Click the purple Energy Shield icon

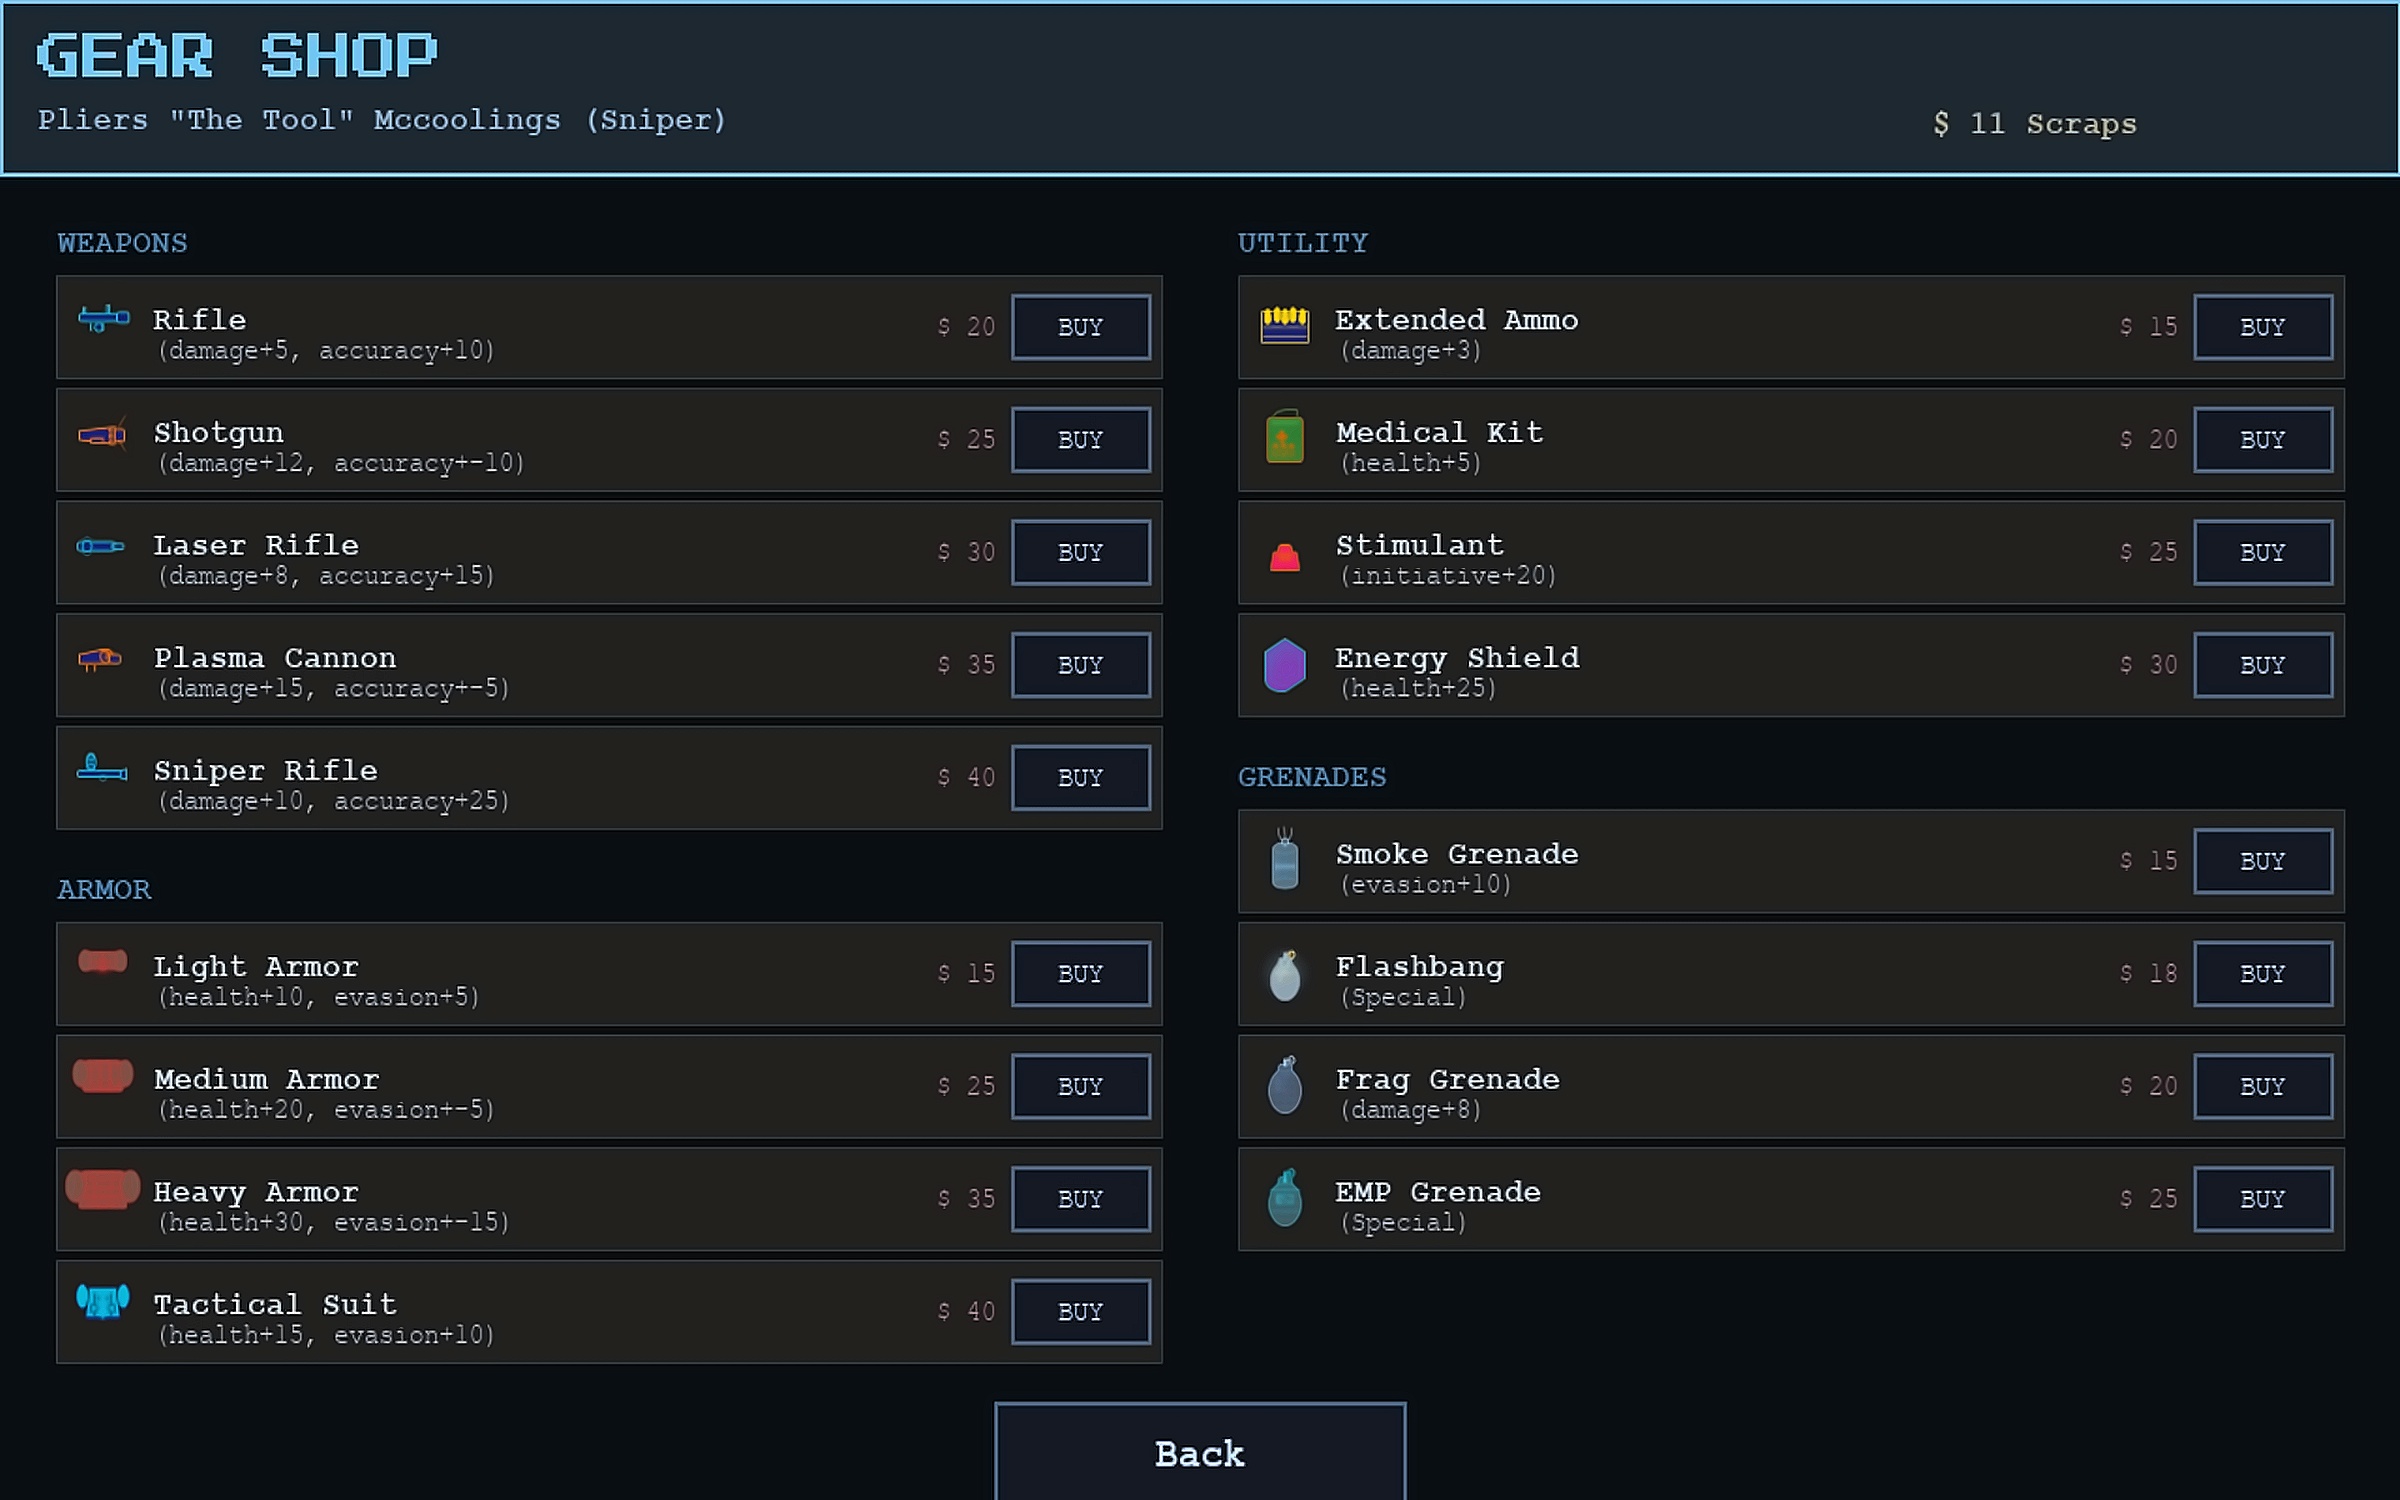tap(1284, 665)
